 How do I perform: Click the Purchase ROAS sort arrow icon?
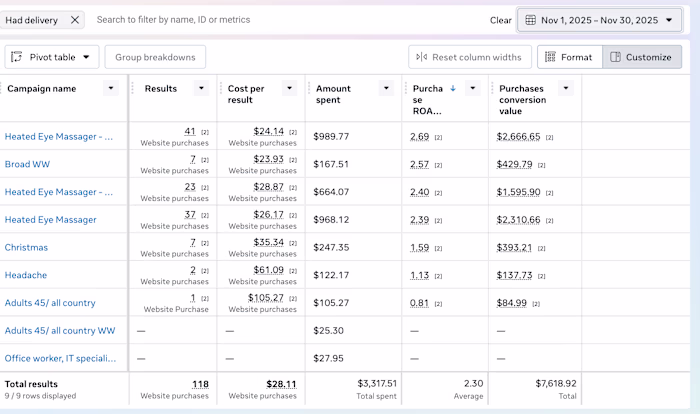coord(453,88)
